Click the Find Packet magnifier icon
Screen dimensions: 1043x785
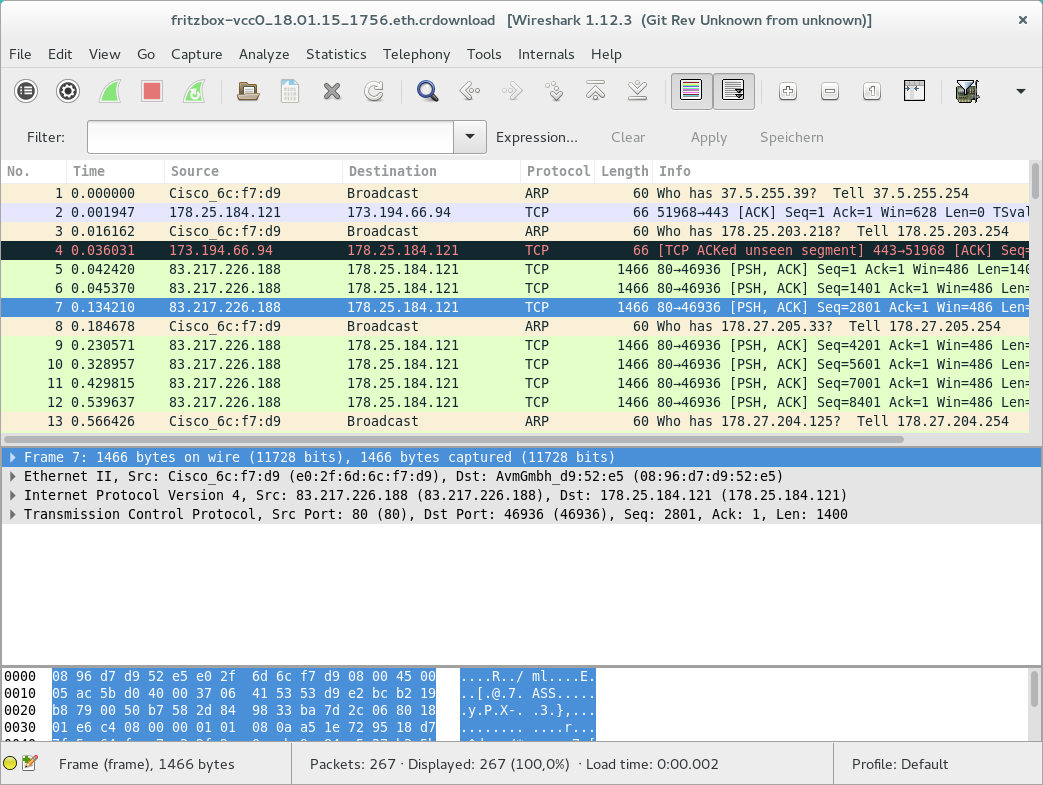coord(428,92)
